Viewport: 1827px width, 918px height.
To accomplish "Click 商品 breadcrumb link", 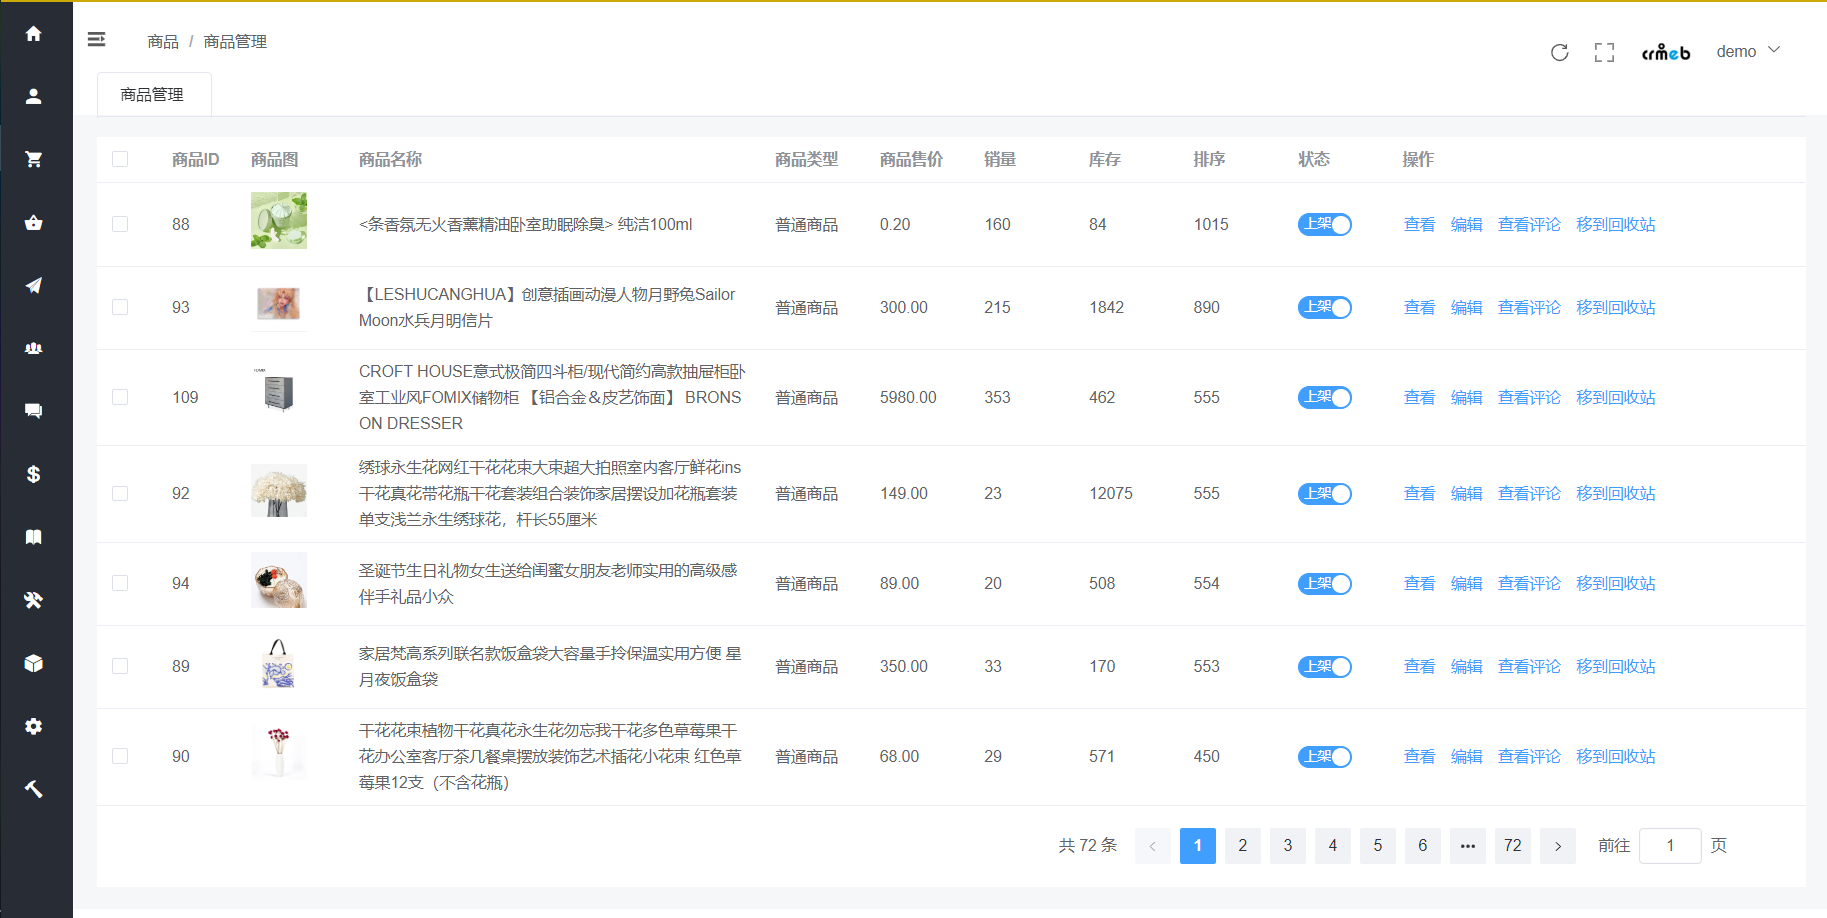I will (x=163, y=41).
